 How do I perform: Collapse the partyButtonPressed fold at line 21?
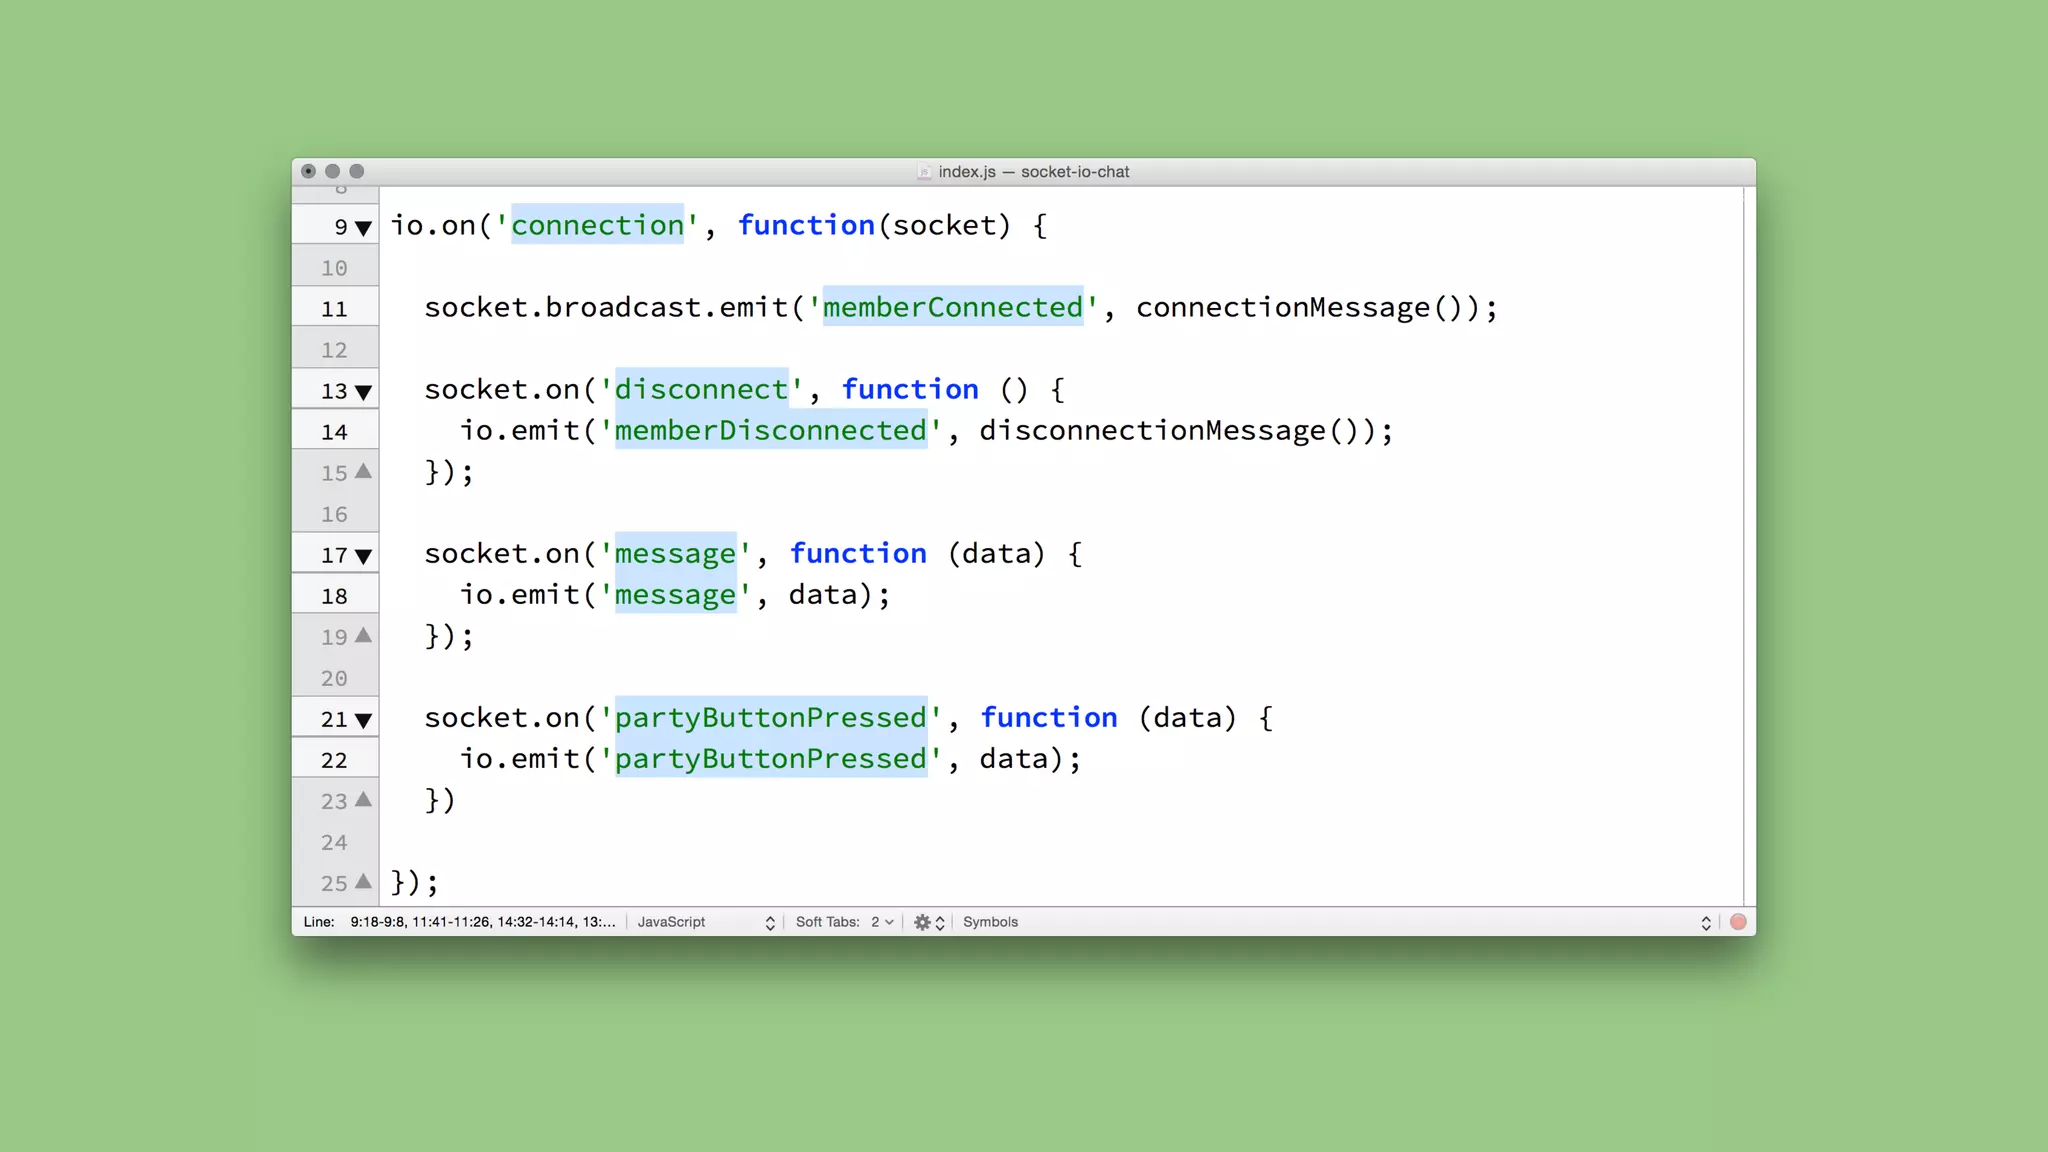point(363,720)
